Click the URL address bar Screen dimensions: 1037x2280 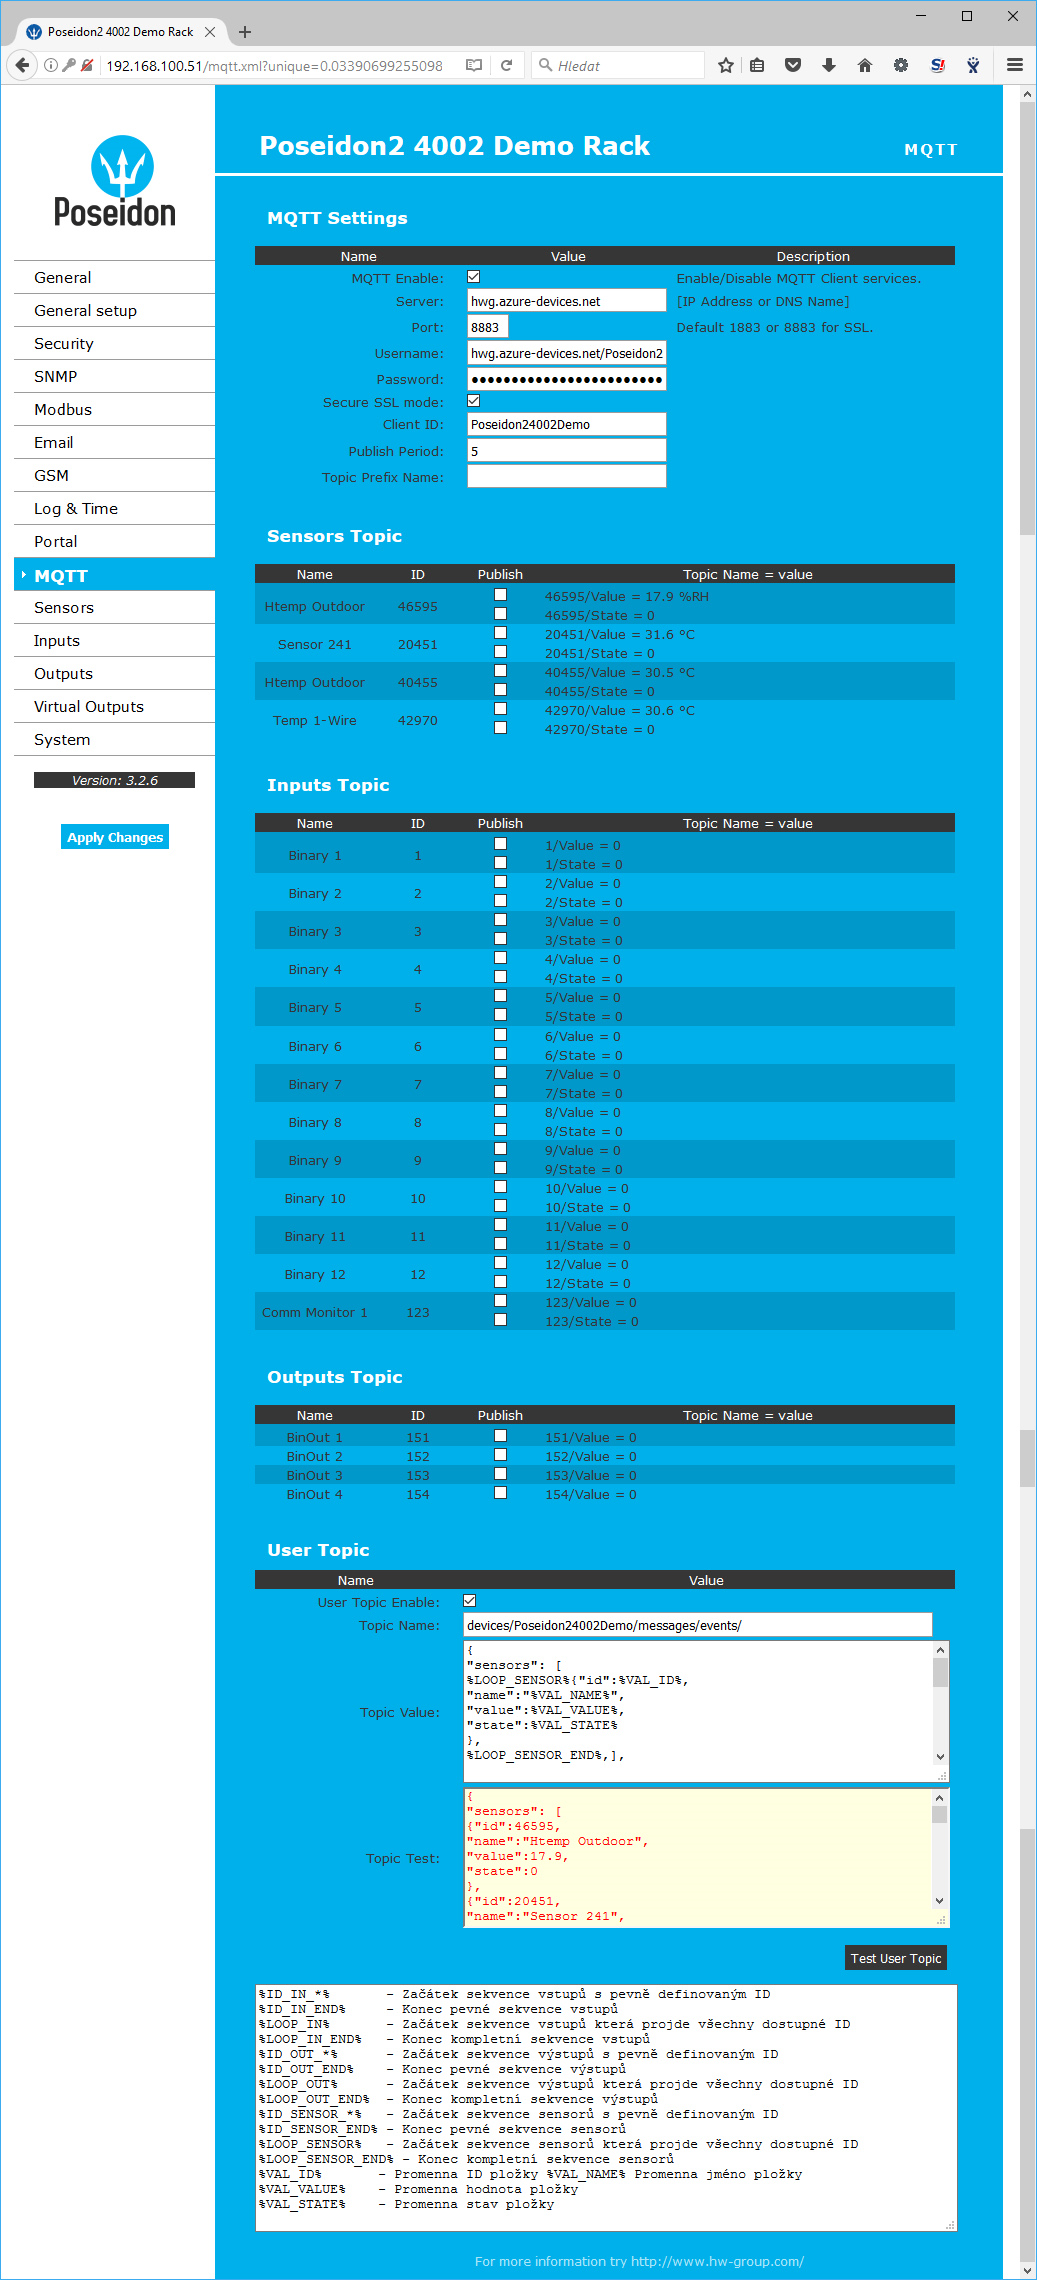pyautogui.click(x=274, y=65)
